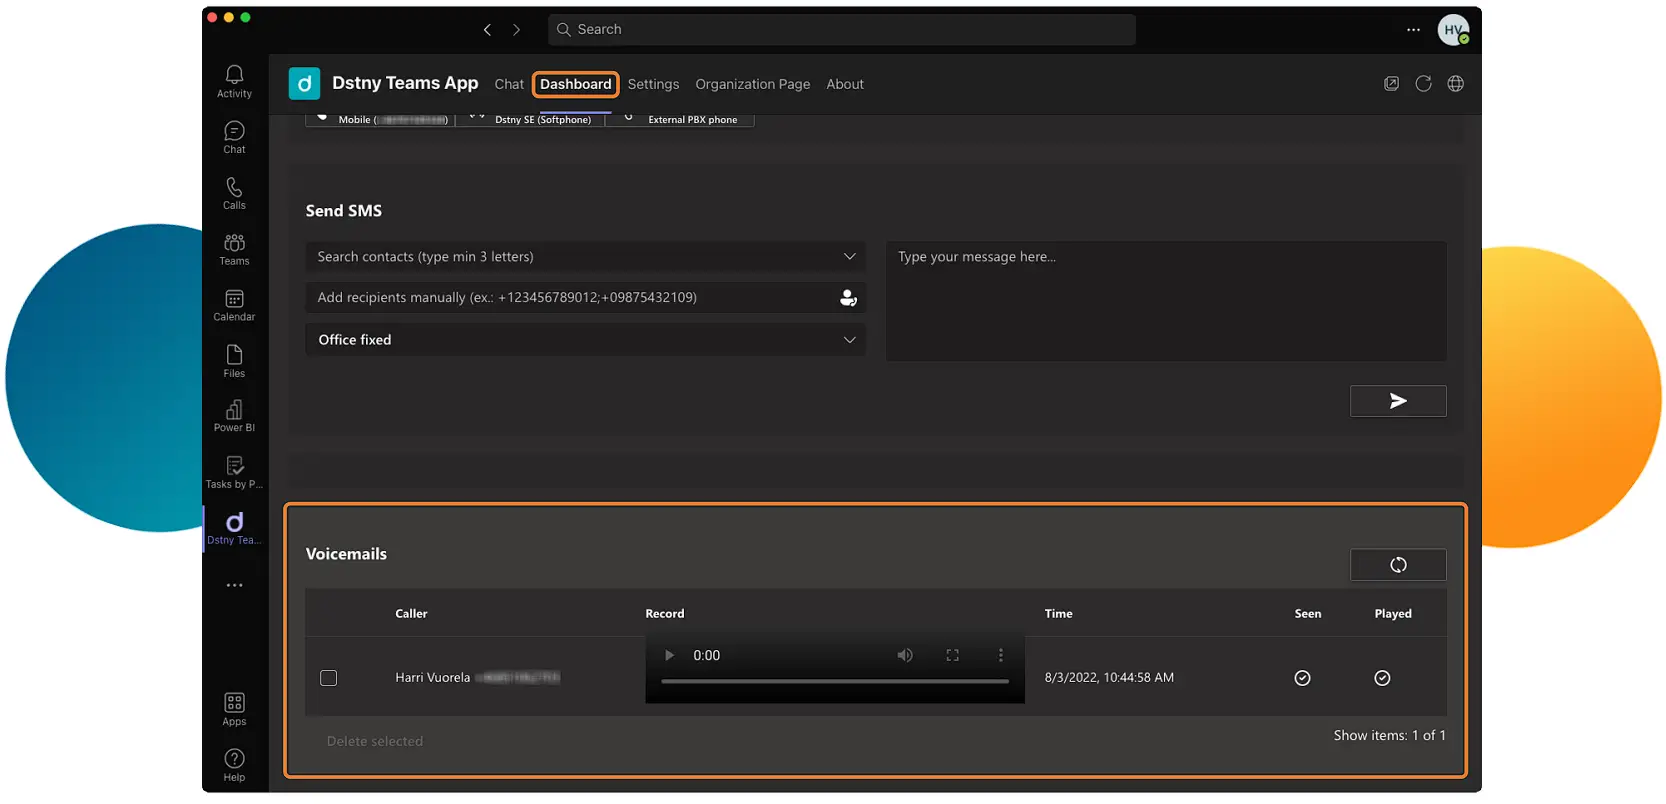
Task: Select Dstny SE (Softphone) device option
Action: [530, 119]
